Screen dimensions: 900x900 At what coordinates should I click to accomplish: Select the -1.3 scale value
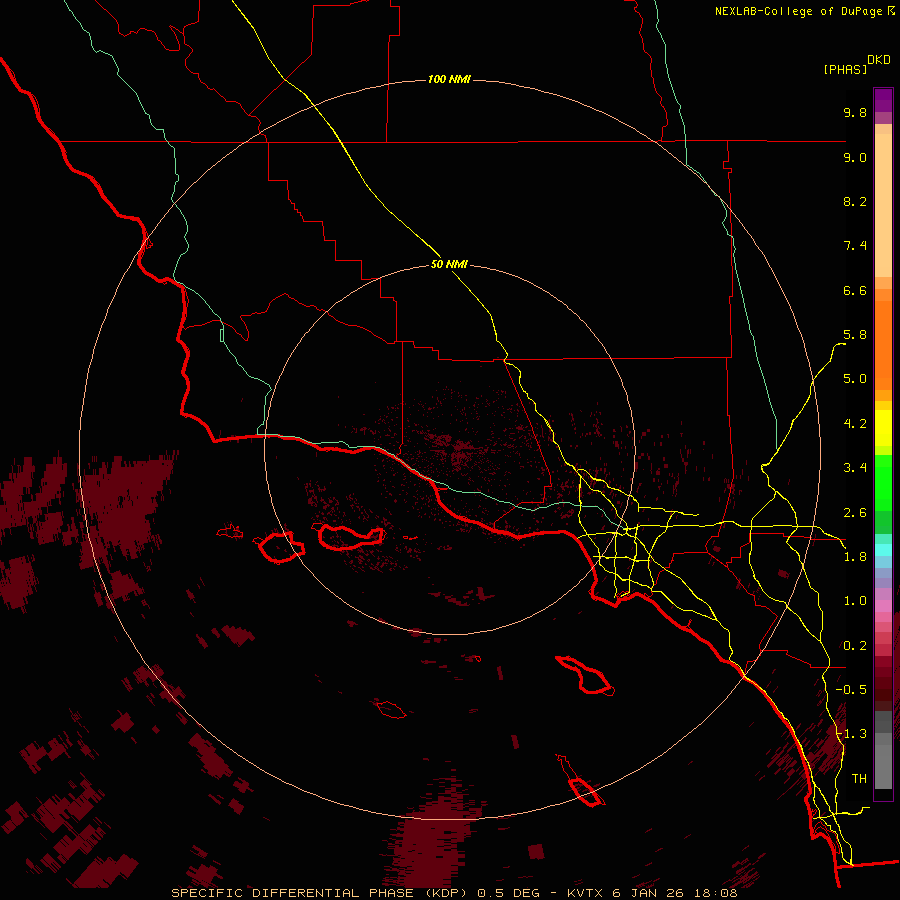click(x=851, y=734)
